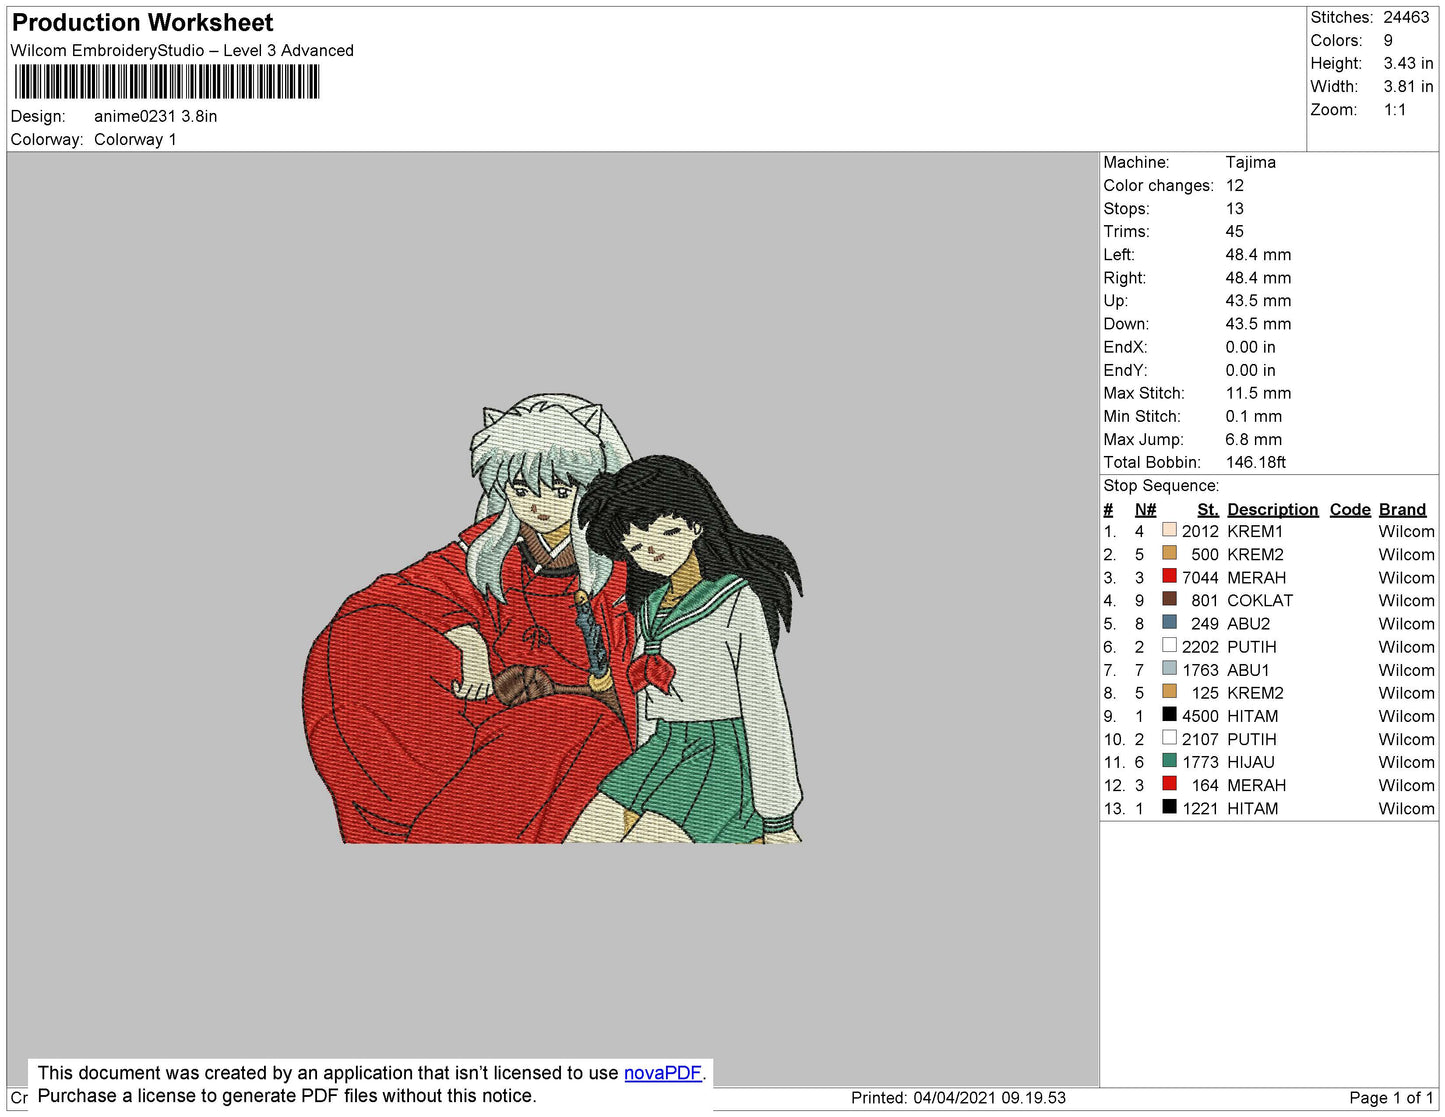Click the Stops value '13'

[1235, 208]
